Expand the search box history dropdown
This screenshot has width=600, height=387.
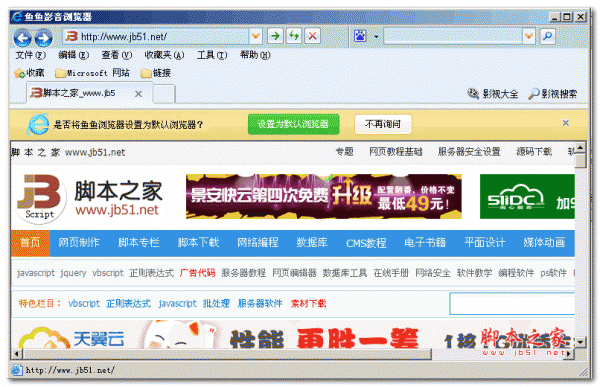tap(529, 36)
